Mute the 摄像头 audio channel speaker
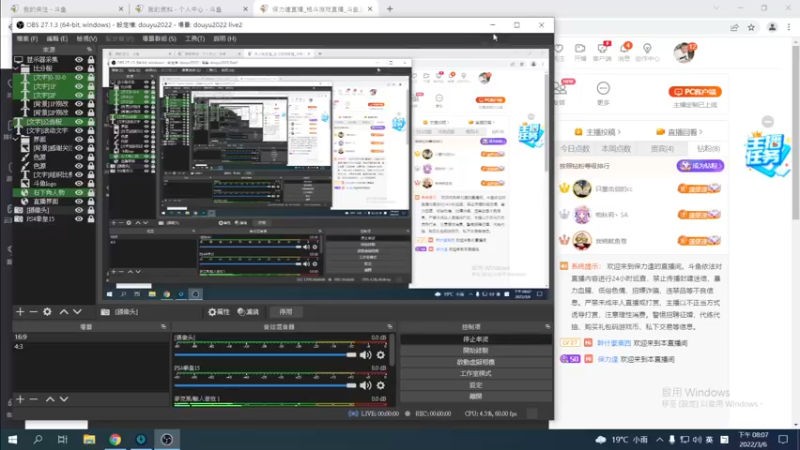 click(x=365, y=355)
